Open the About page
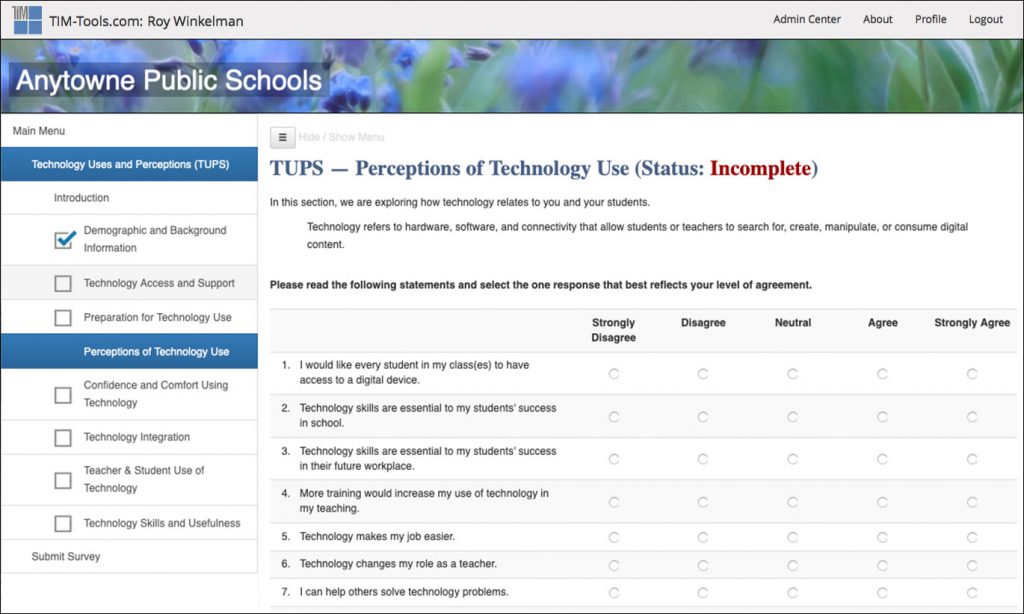This screenshot has height=614, width=1024. (877, 19)
